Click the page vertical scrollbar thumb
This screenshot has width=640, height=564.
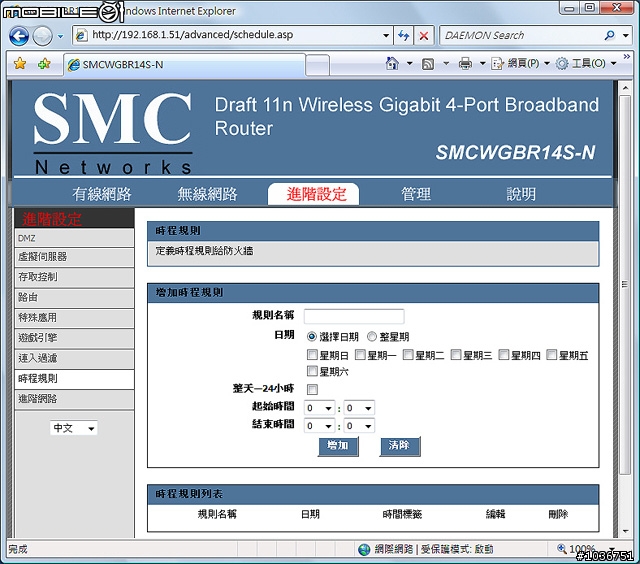pos(625,284)
